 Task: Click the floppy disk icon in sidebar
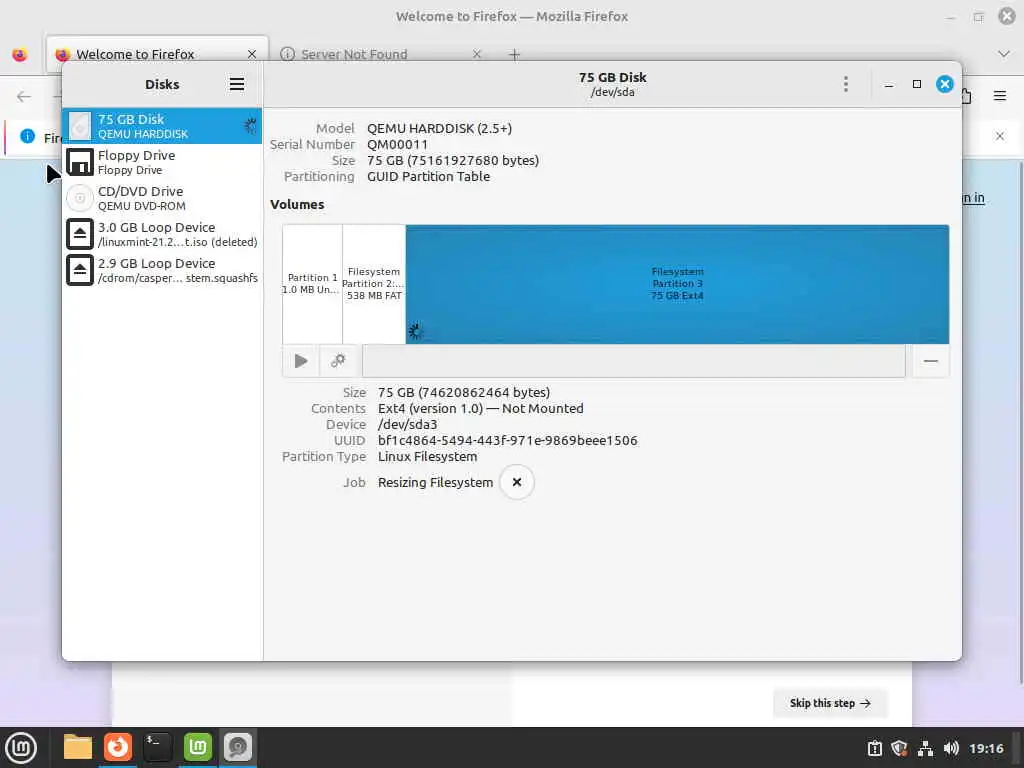coord(80,162)
